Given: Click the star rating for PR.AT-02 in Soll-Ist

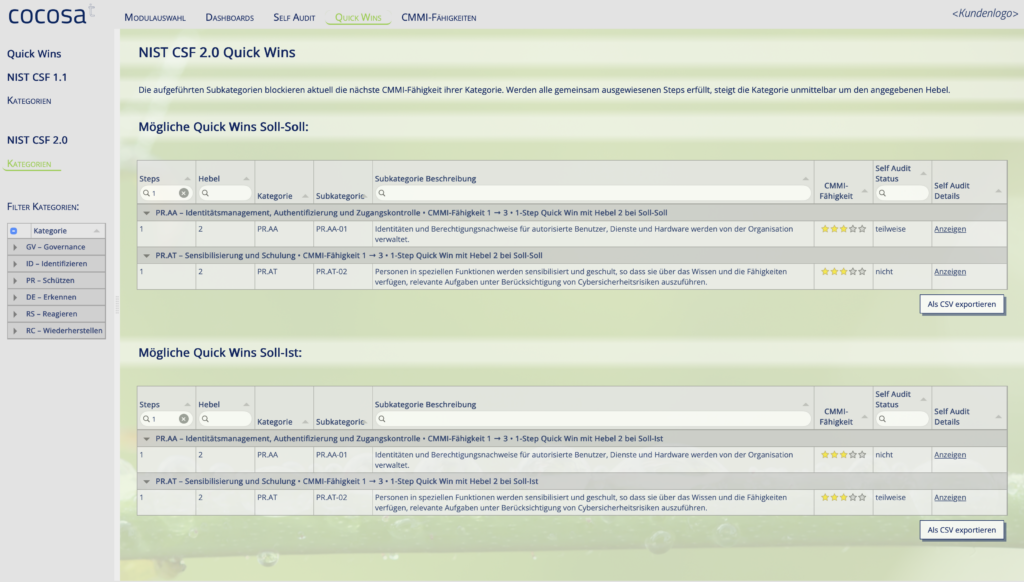Looking at the screenshot, I should (x=843, y=498).
